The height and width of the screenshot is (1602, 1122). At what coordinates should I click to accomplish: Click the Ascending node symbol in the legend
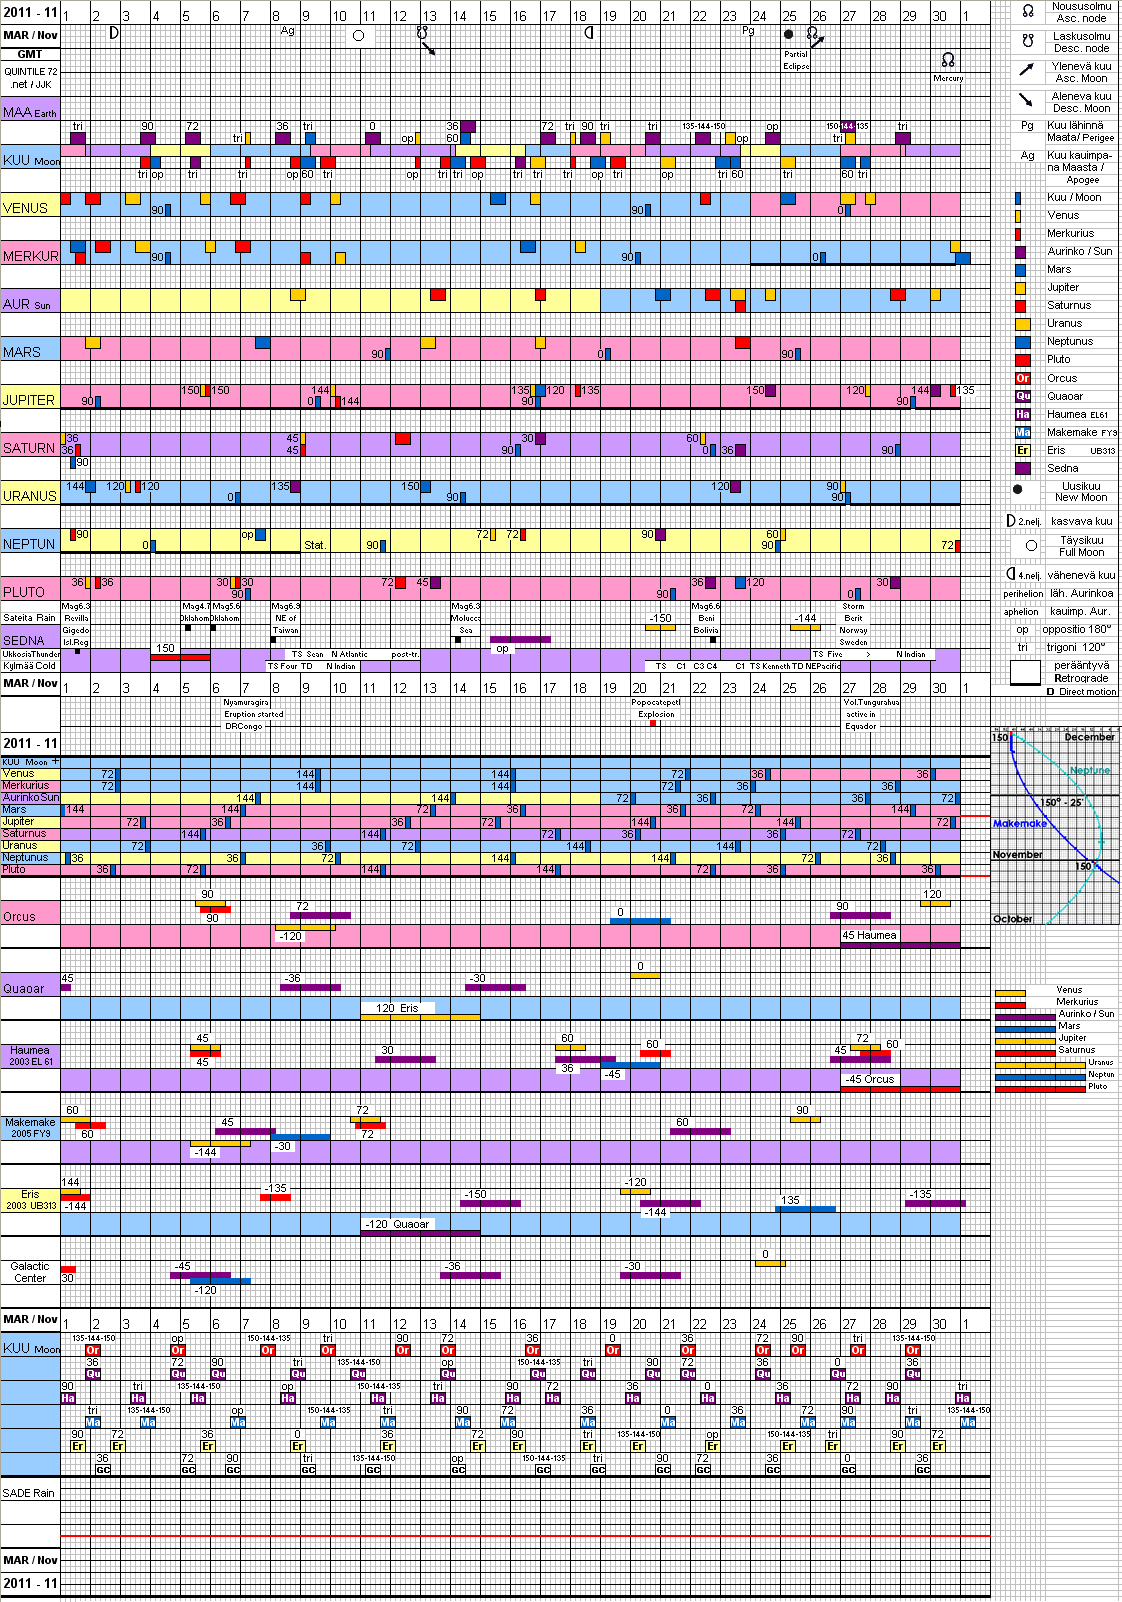[x=1027, y=11]
